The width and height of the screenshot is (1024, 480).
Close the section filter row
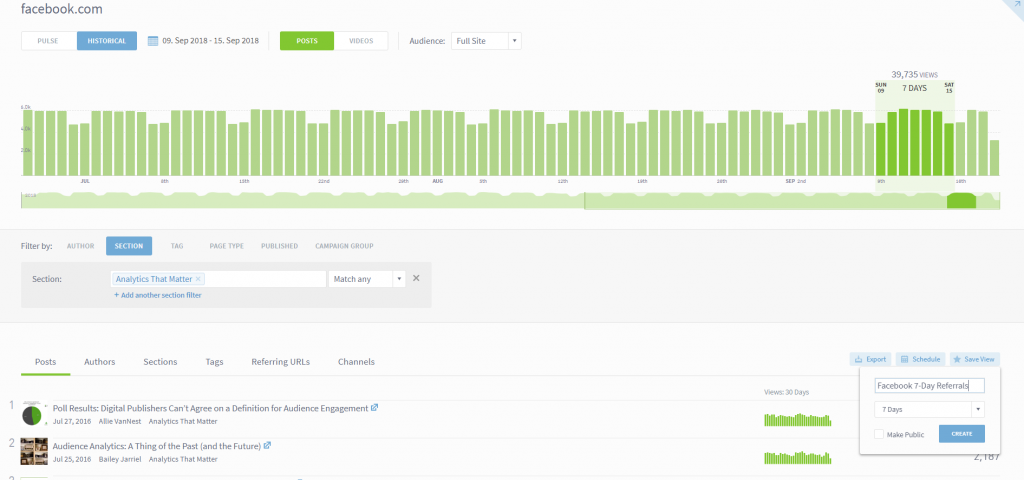pyautogui.click(x=416, y=278)
